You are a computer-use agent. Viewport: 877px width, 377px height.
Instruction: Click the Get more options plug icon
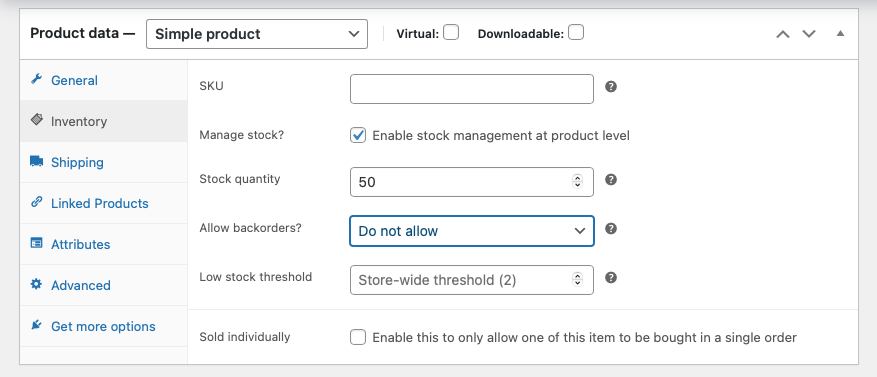pyautogui.click(x=36, y=325)
